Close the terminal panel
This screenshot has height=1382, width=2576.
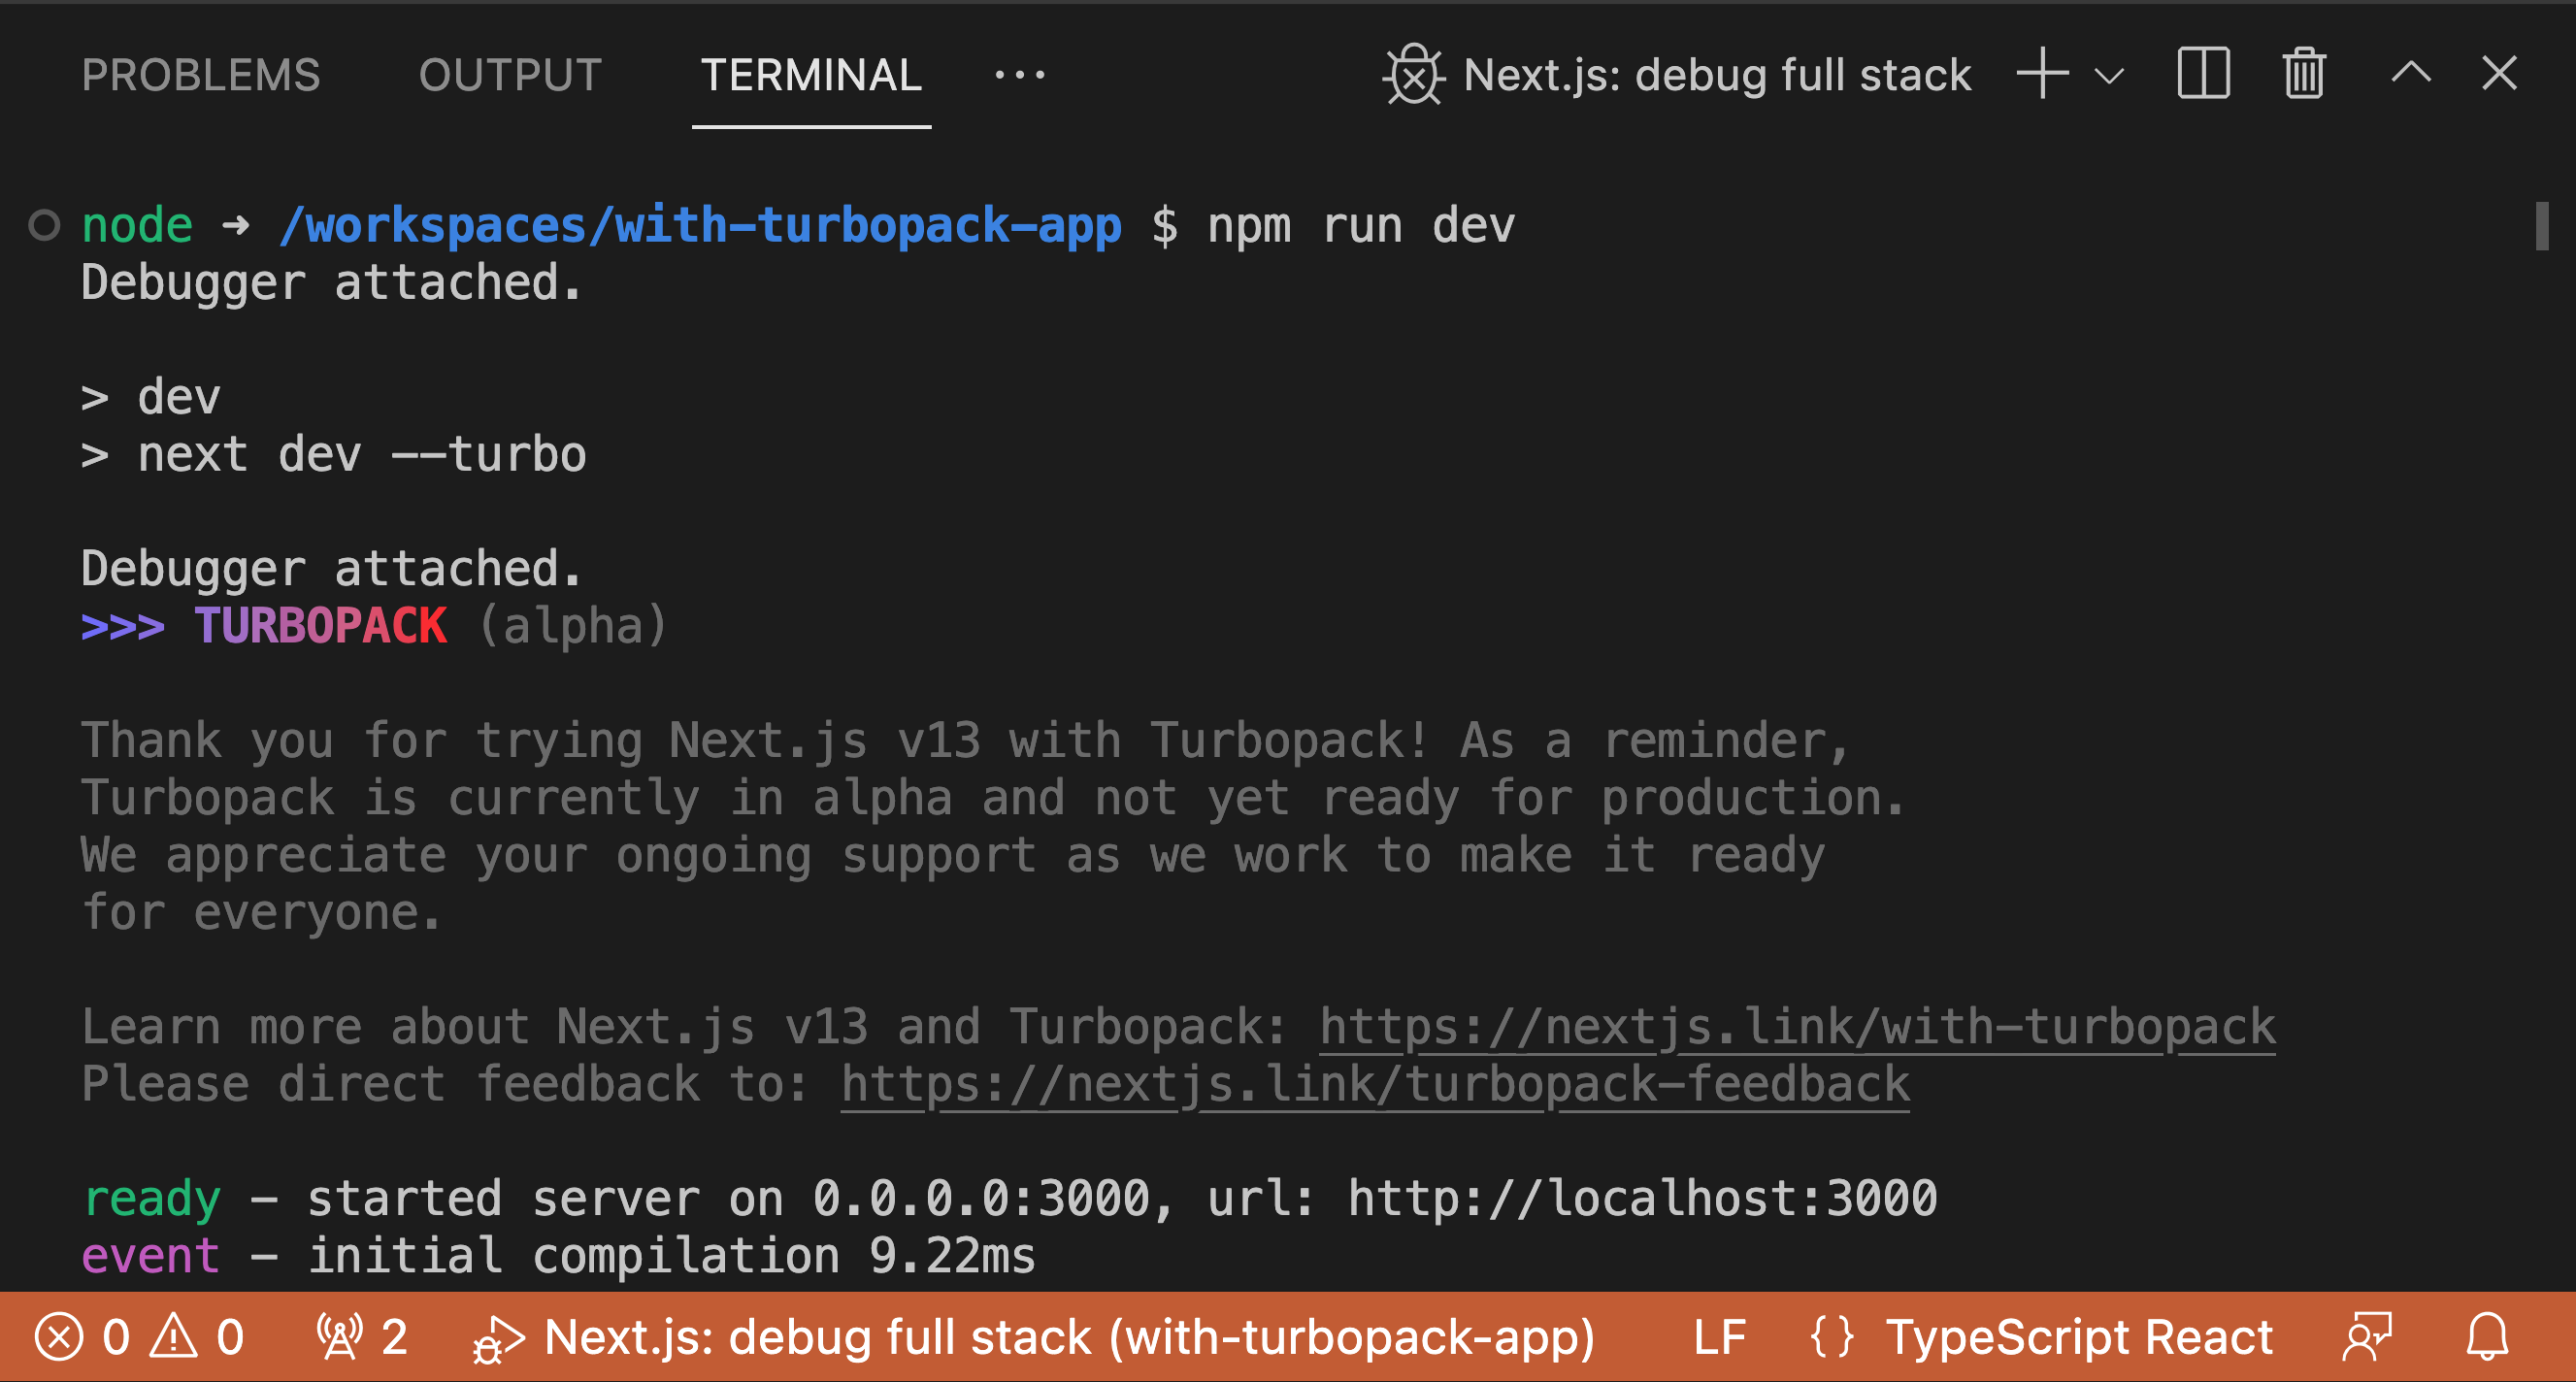click(2499, 73)
